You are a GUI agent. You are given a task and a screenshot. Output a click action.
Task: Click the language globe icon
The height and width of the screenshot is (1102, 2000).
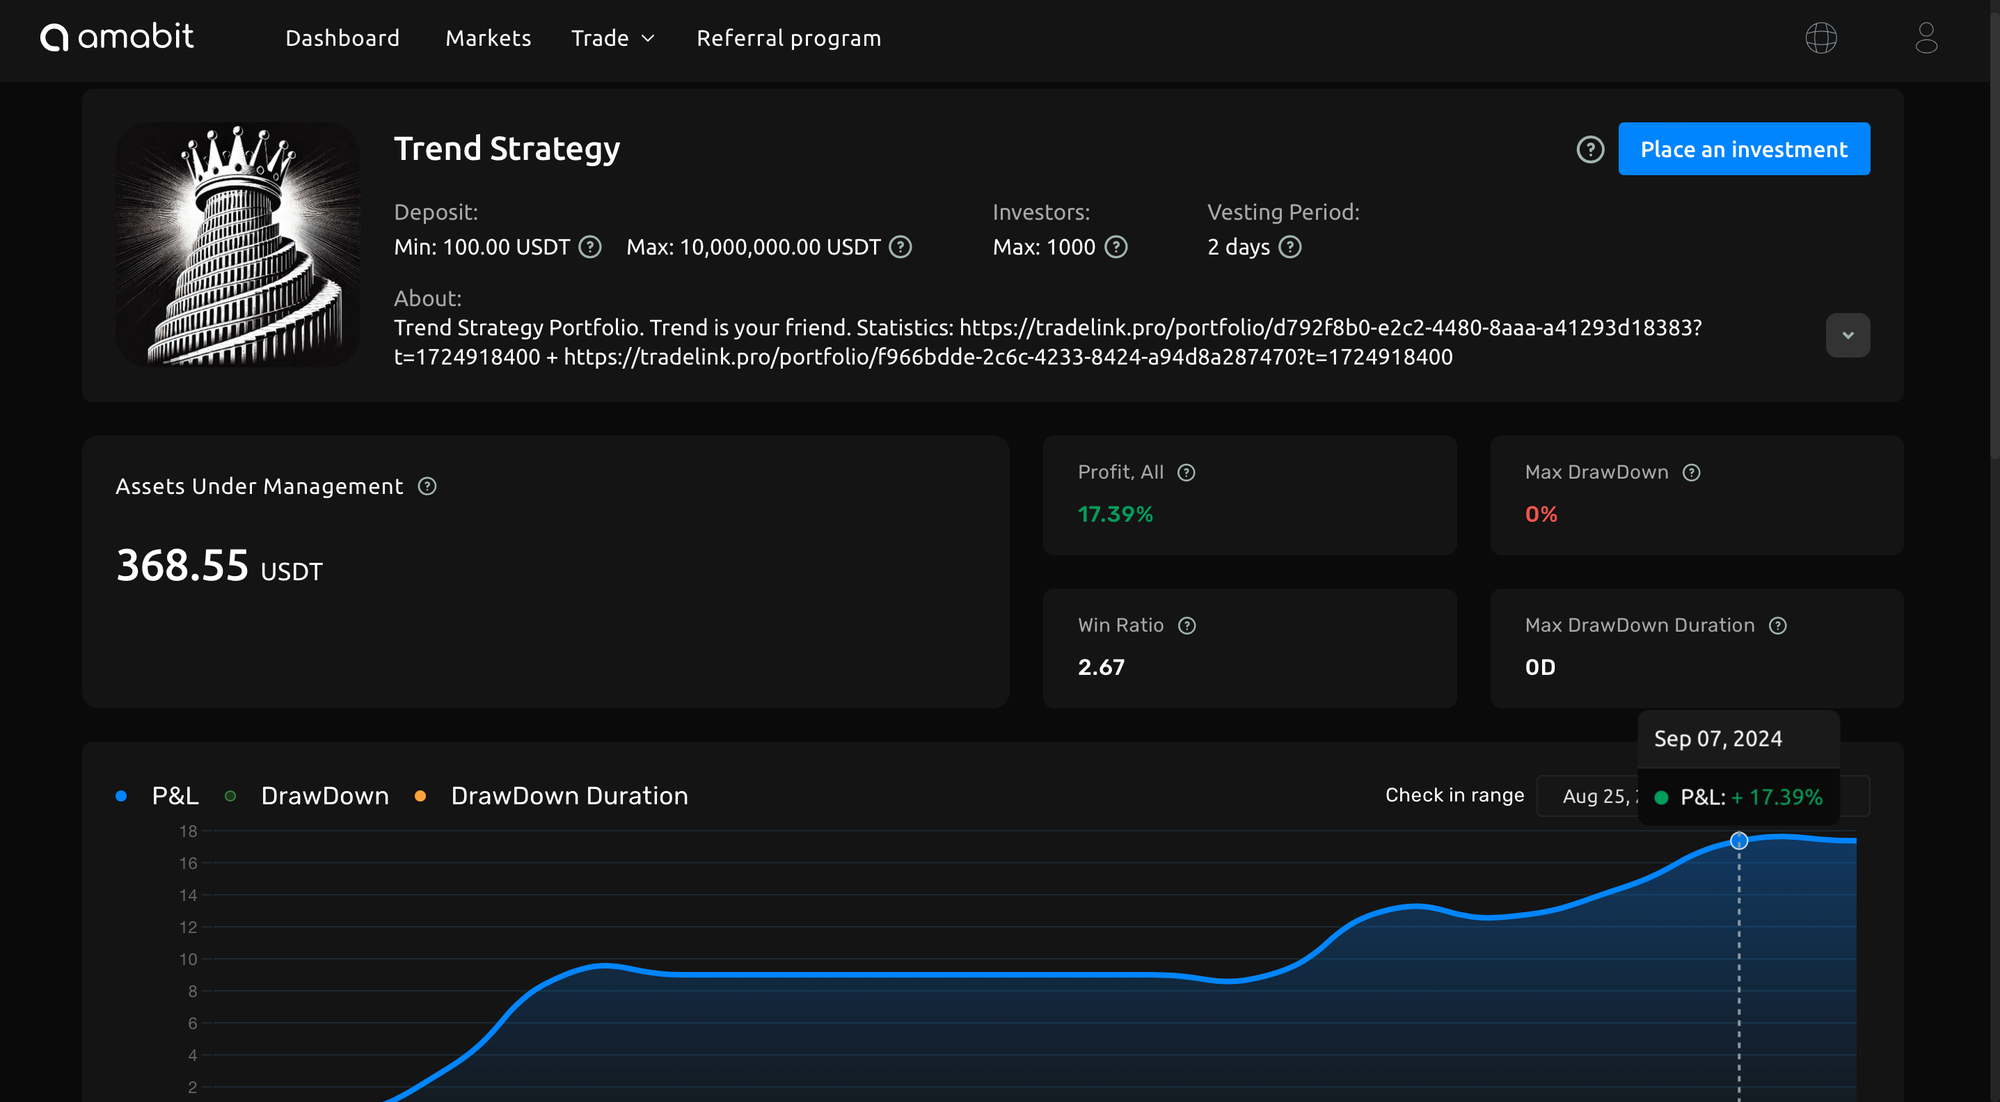pos(1821,38)
